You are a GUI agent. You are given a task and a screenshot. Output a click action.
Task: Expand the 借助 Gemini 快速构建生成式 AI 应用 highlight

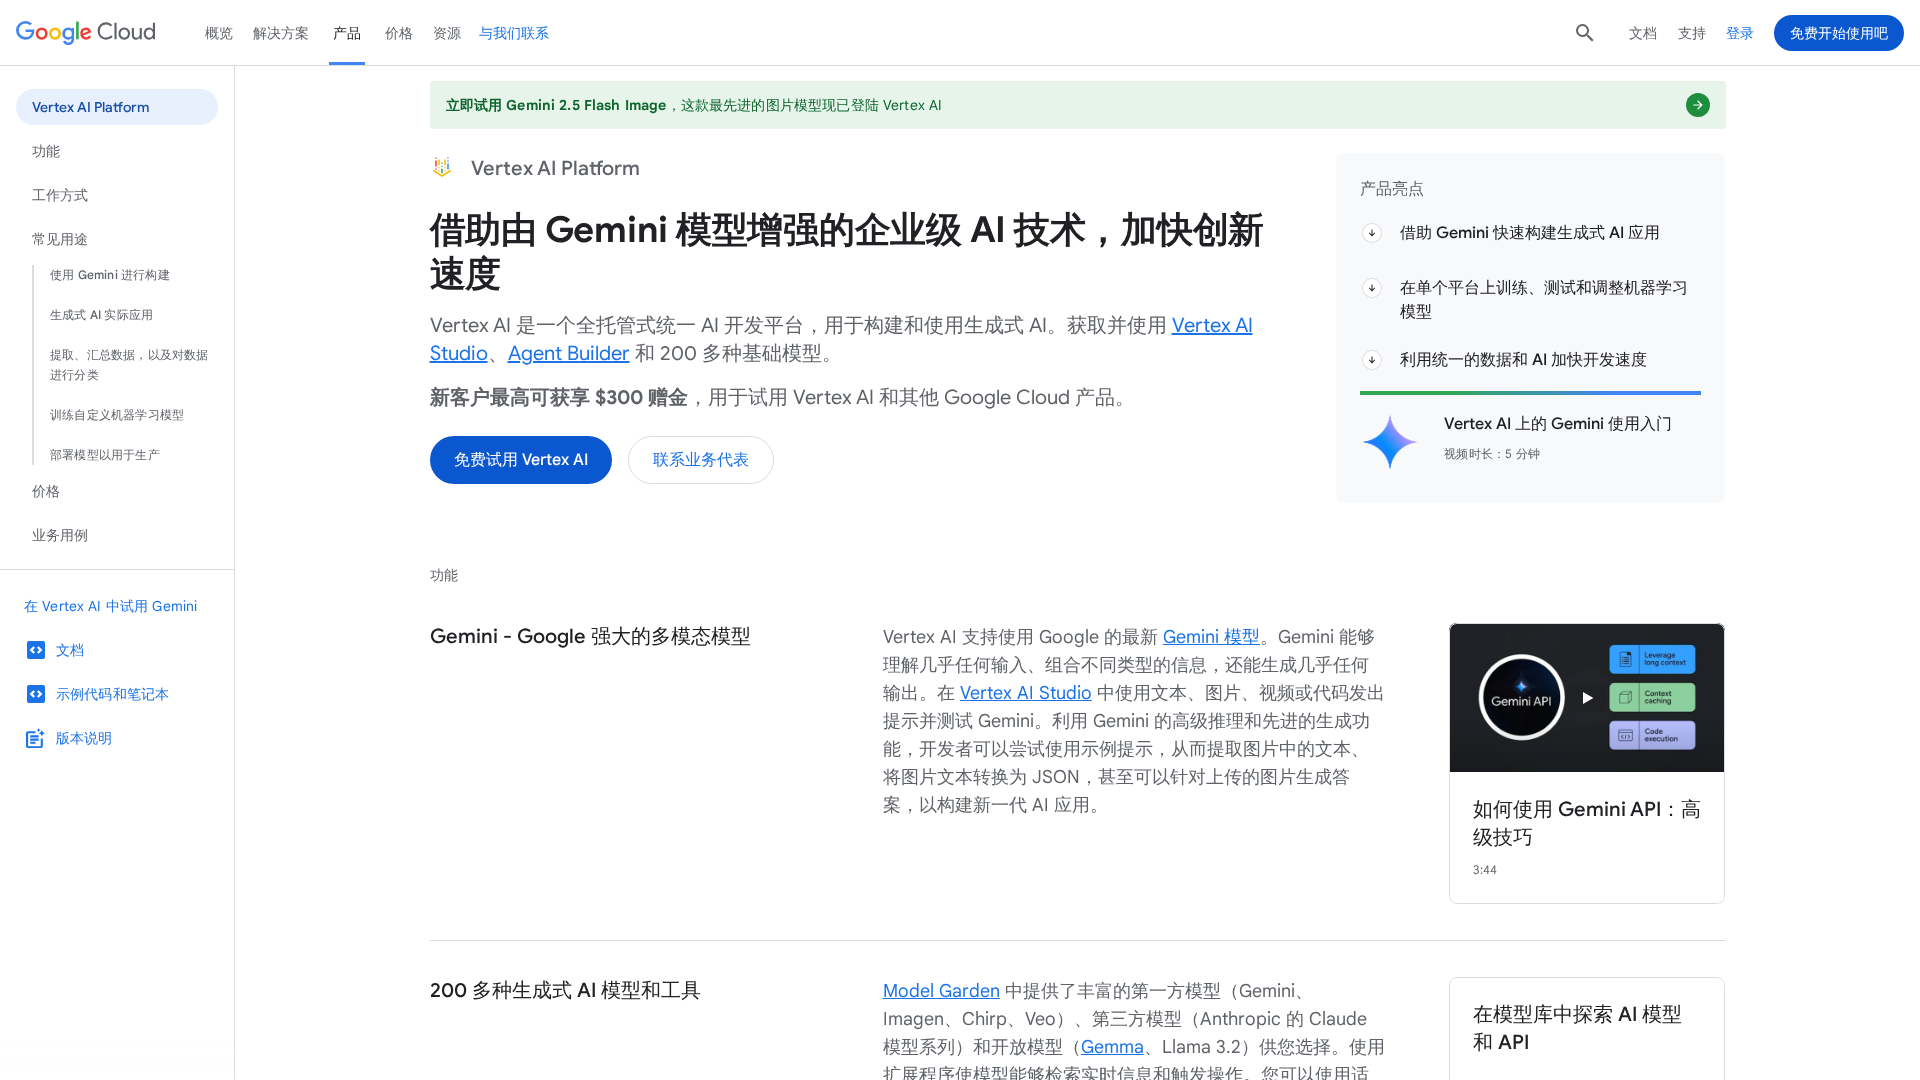[1372, 233]
